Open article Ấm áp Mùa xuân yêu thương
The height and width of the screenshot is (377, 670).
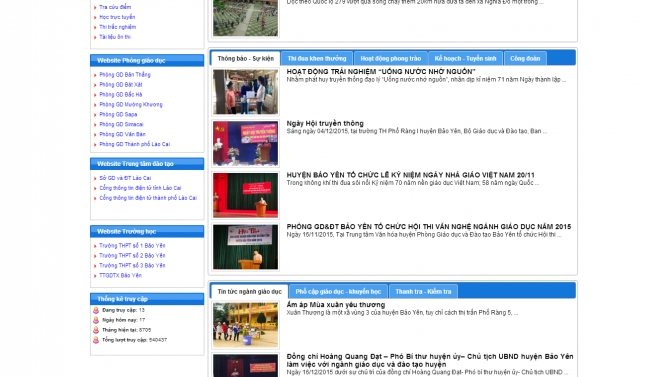336,305
